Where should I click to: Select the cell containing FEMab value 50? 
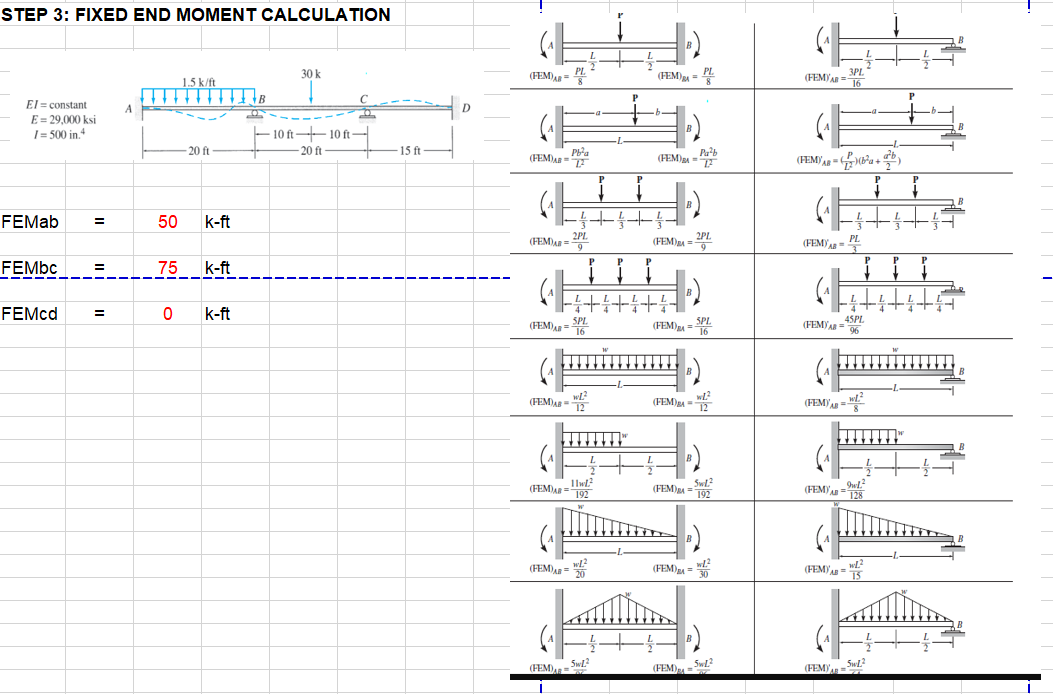[x=170, y=222]
